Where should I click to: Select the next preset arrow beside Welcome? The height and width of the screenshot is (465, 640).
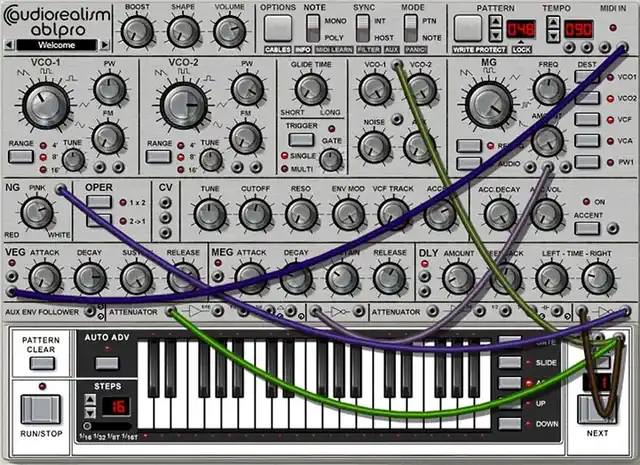105,45
